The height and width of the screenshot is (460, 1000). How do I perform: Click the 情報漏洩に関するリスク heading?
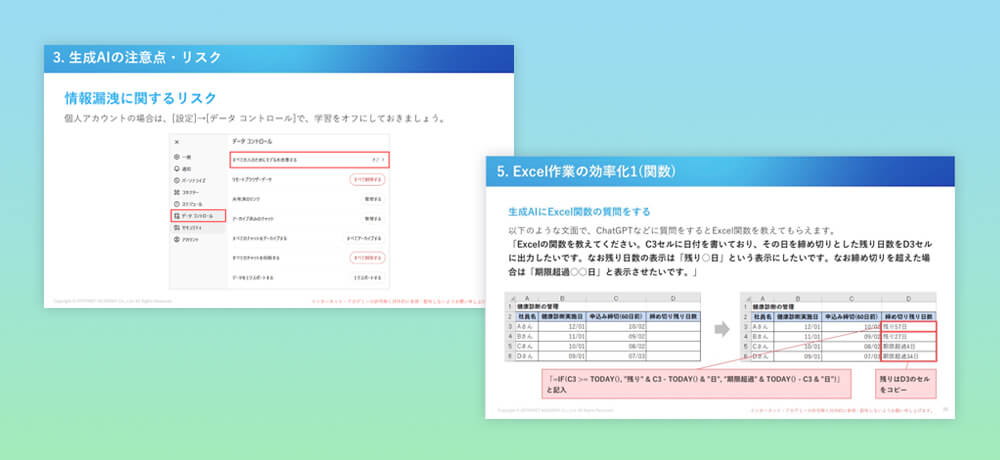click(141, 98)
